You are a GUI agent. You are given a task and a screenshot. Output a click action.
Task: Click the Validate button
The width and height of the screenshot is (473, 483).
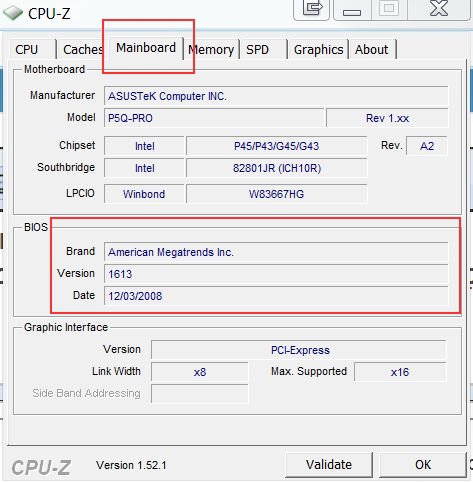(329, 465)
